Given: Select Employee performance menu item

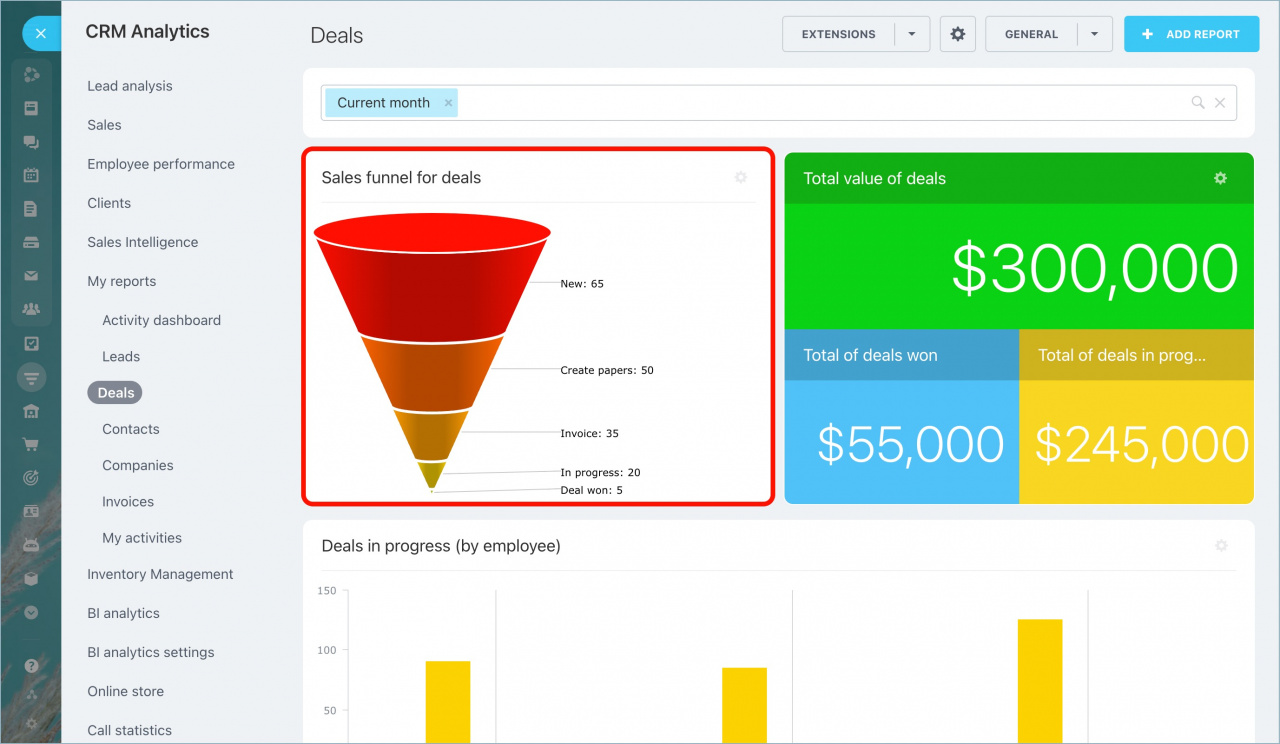Looking at the screenshot, I should point(161,164).
